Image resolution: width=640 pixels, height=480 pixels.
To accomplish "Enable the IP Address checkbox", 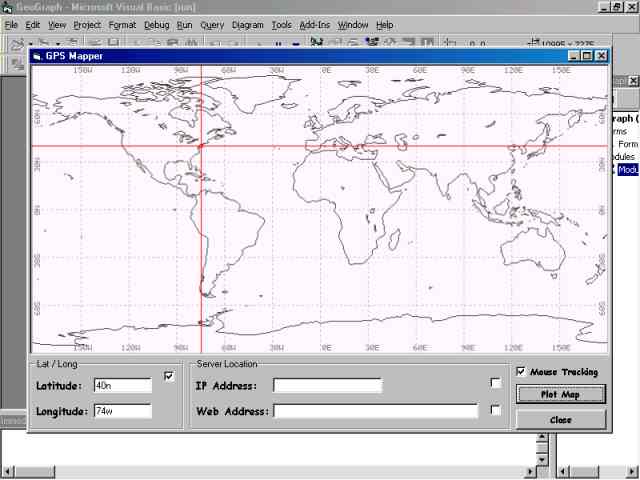I will 496,383.
